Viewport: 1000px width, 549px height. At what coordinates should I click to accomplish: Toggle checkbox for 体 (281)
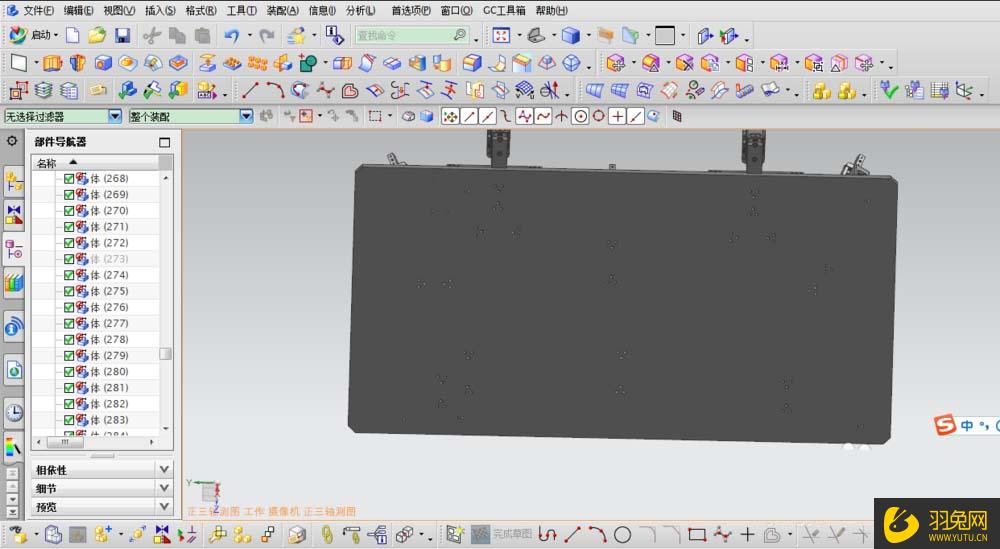[69, 388]
